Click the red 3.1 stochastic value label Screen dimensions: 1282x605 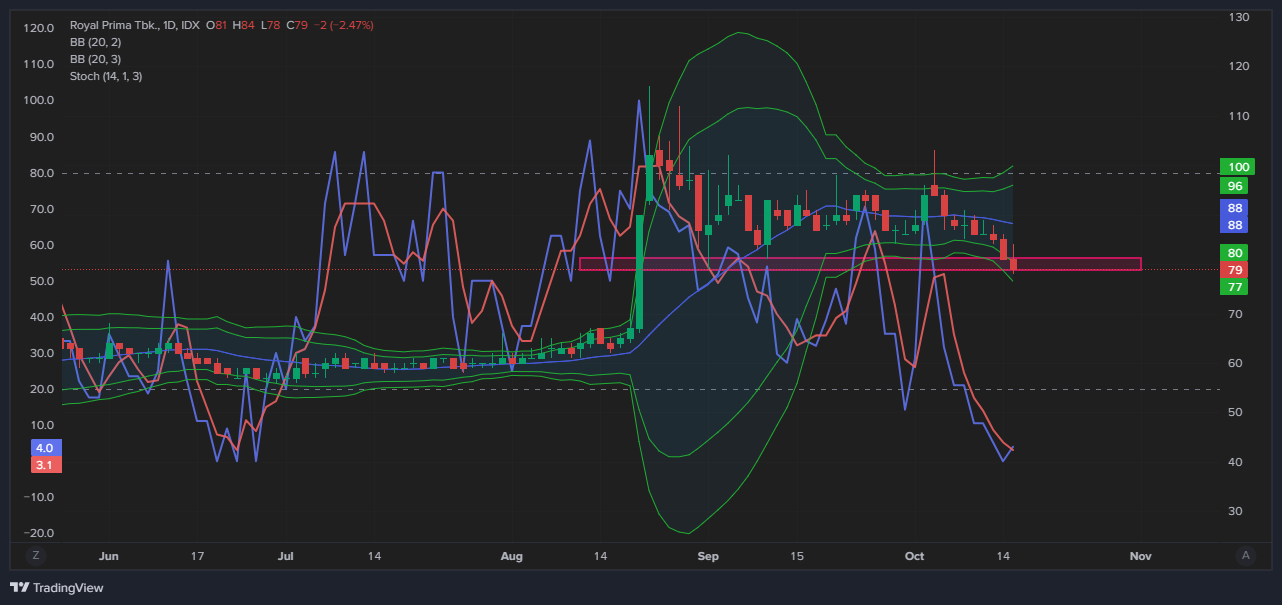(x=47, y=465)
